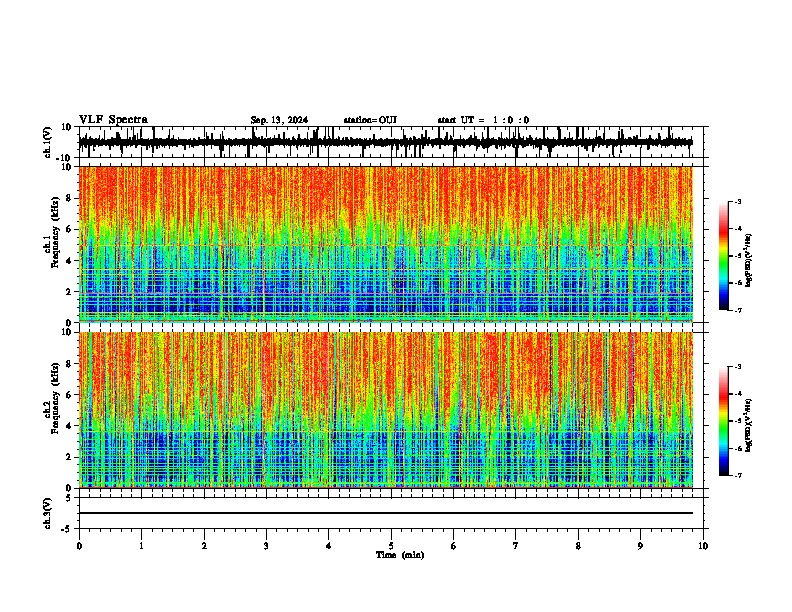Click the "ch.1(V)" waveform axis label

pyautogui.click(x=48, y=142)
